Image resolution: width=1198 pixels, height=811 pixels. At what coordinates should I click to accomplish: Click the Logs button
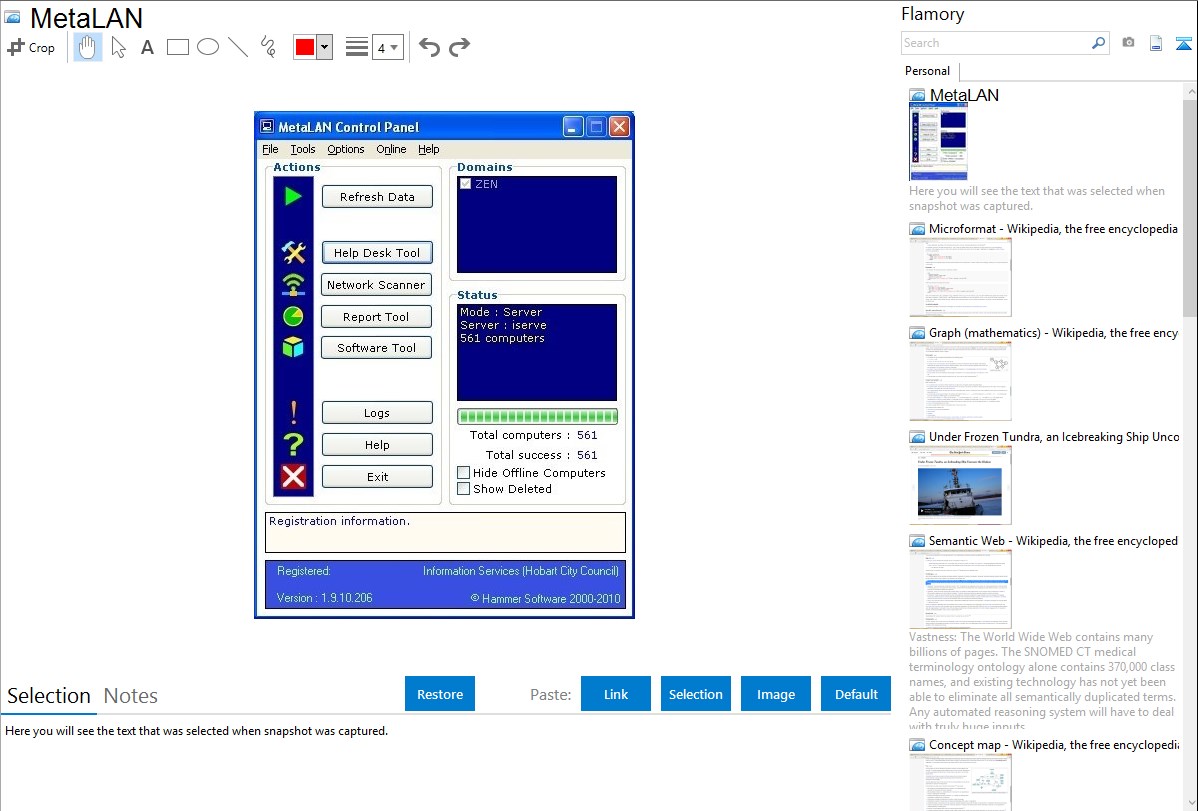click(377, 413)
